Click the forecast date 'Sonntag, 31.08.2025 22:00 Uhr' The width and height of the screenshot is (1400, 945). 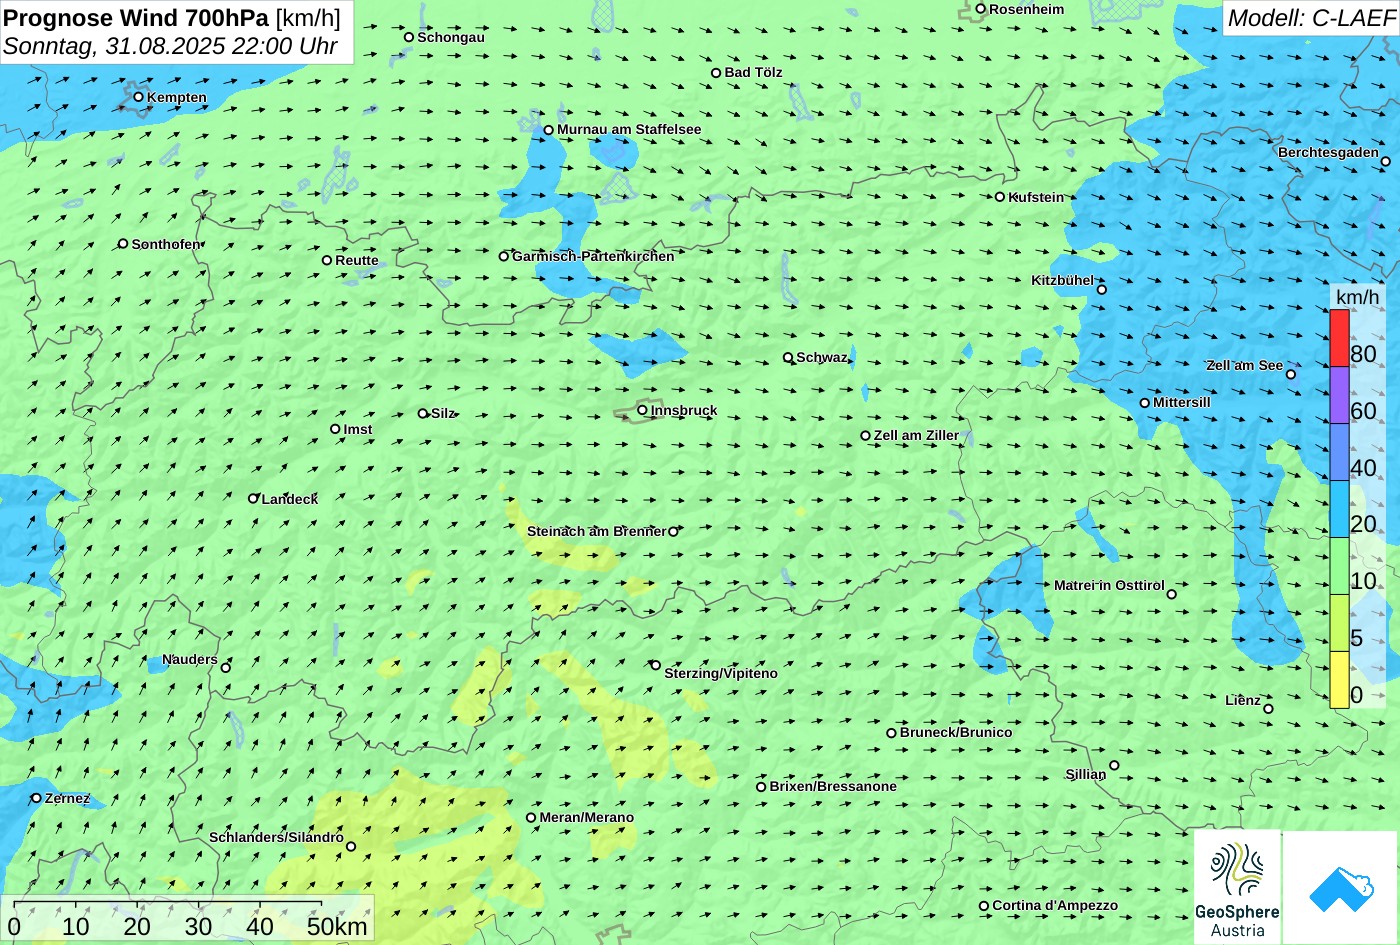(170, 46)
